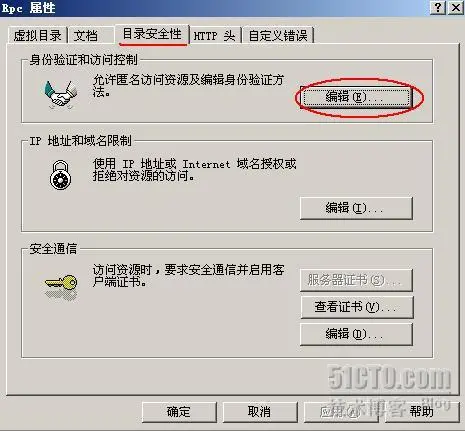
Task: Click 编辑(I) for IP address restrictions
Action: pos(356,208)
